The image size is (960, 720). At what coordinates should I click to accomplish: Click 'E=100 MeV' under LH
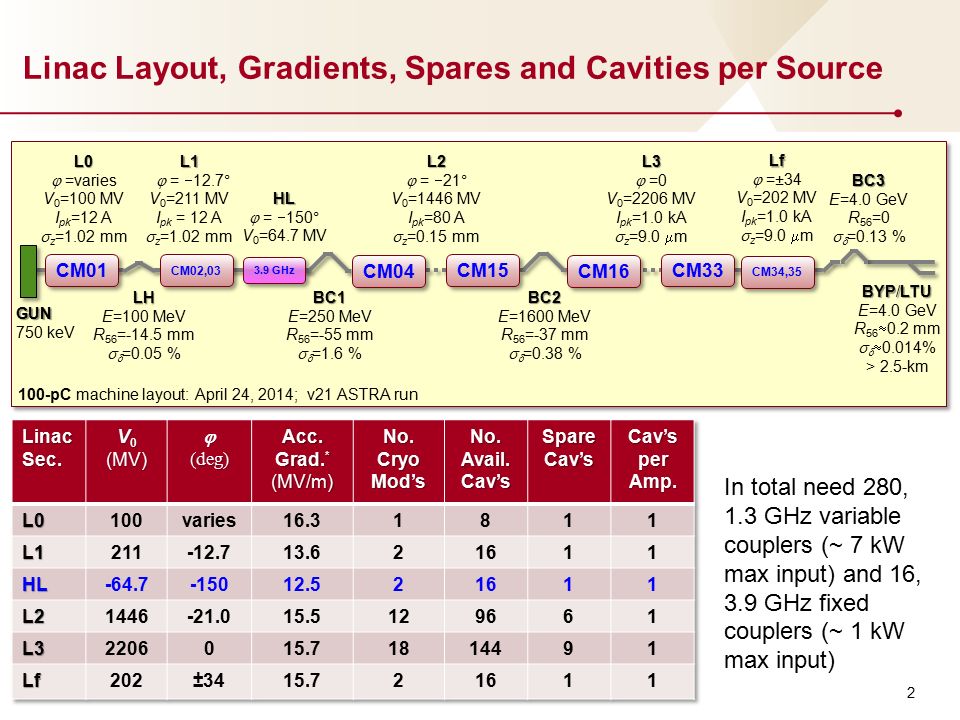tap(143, 317)
